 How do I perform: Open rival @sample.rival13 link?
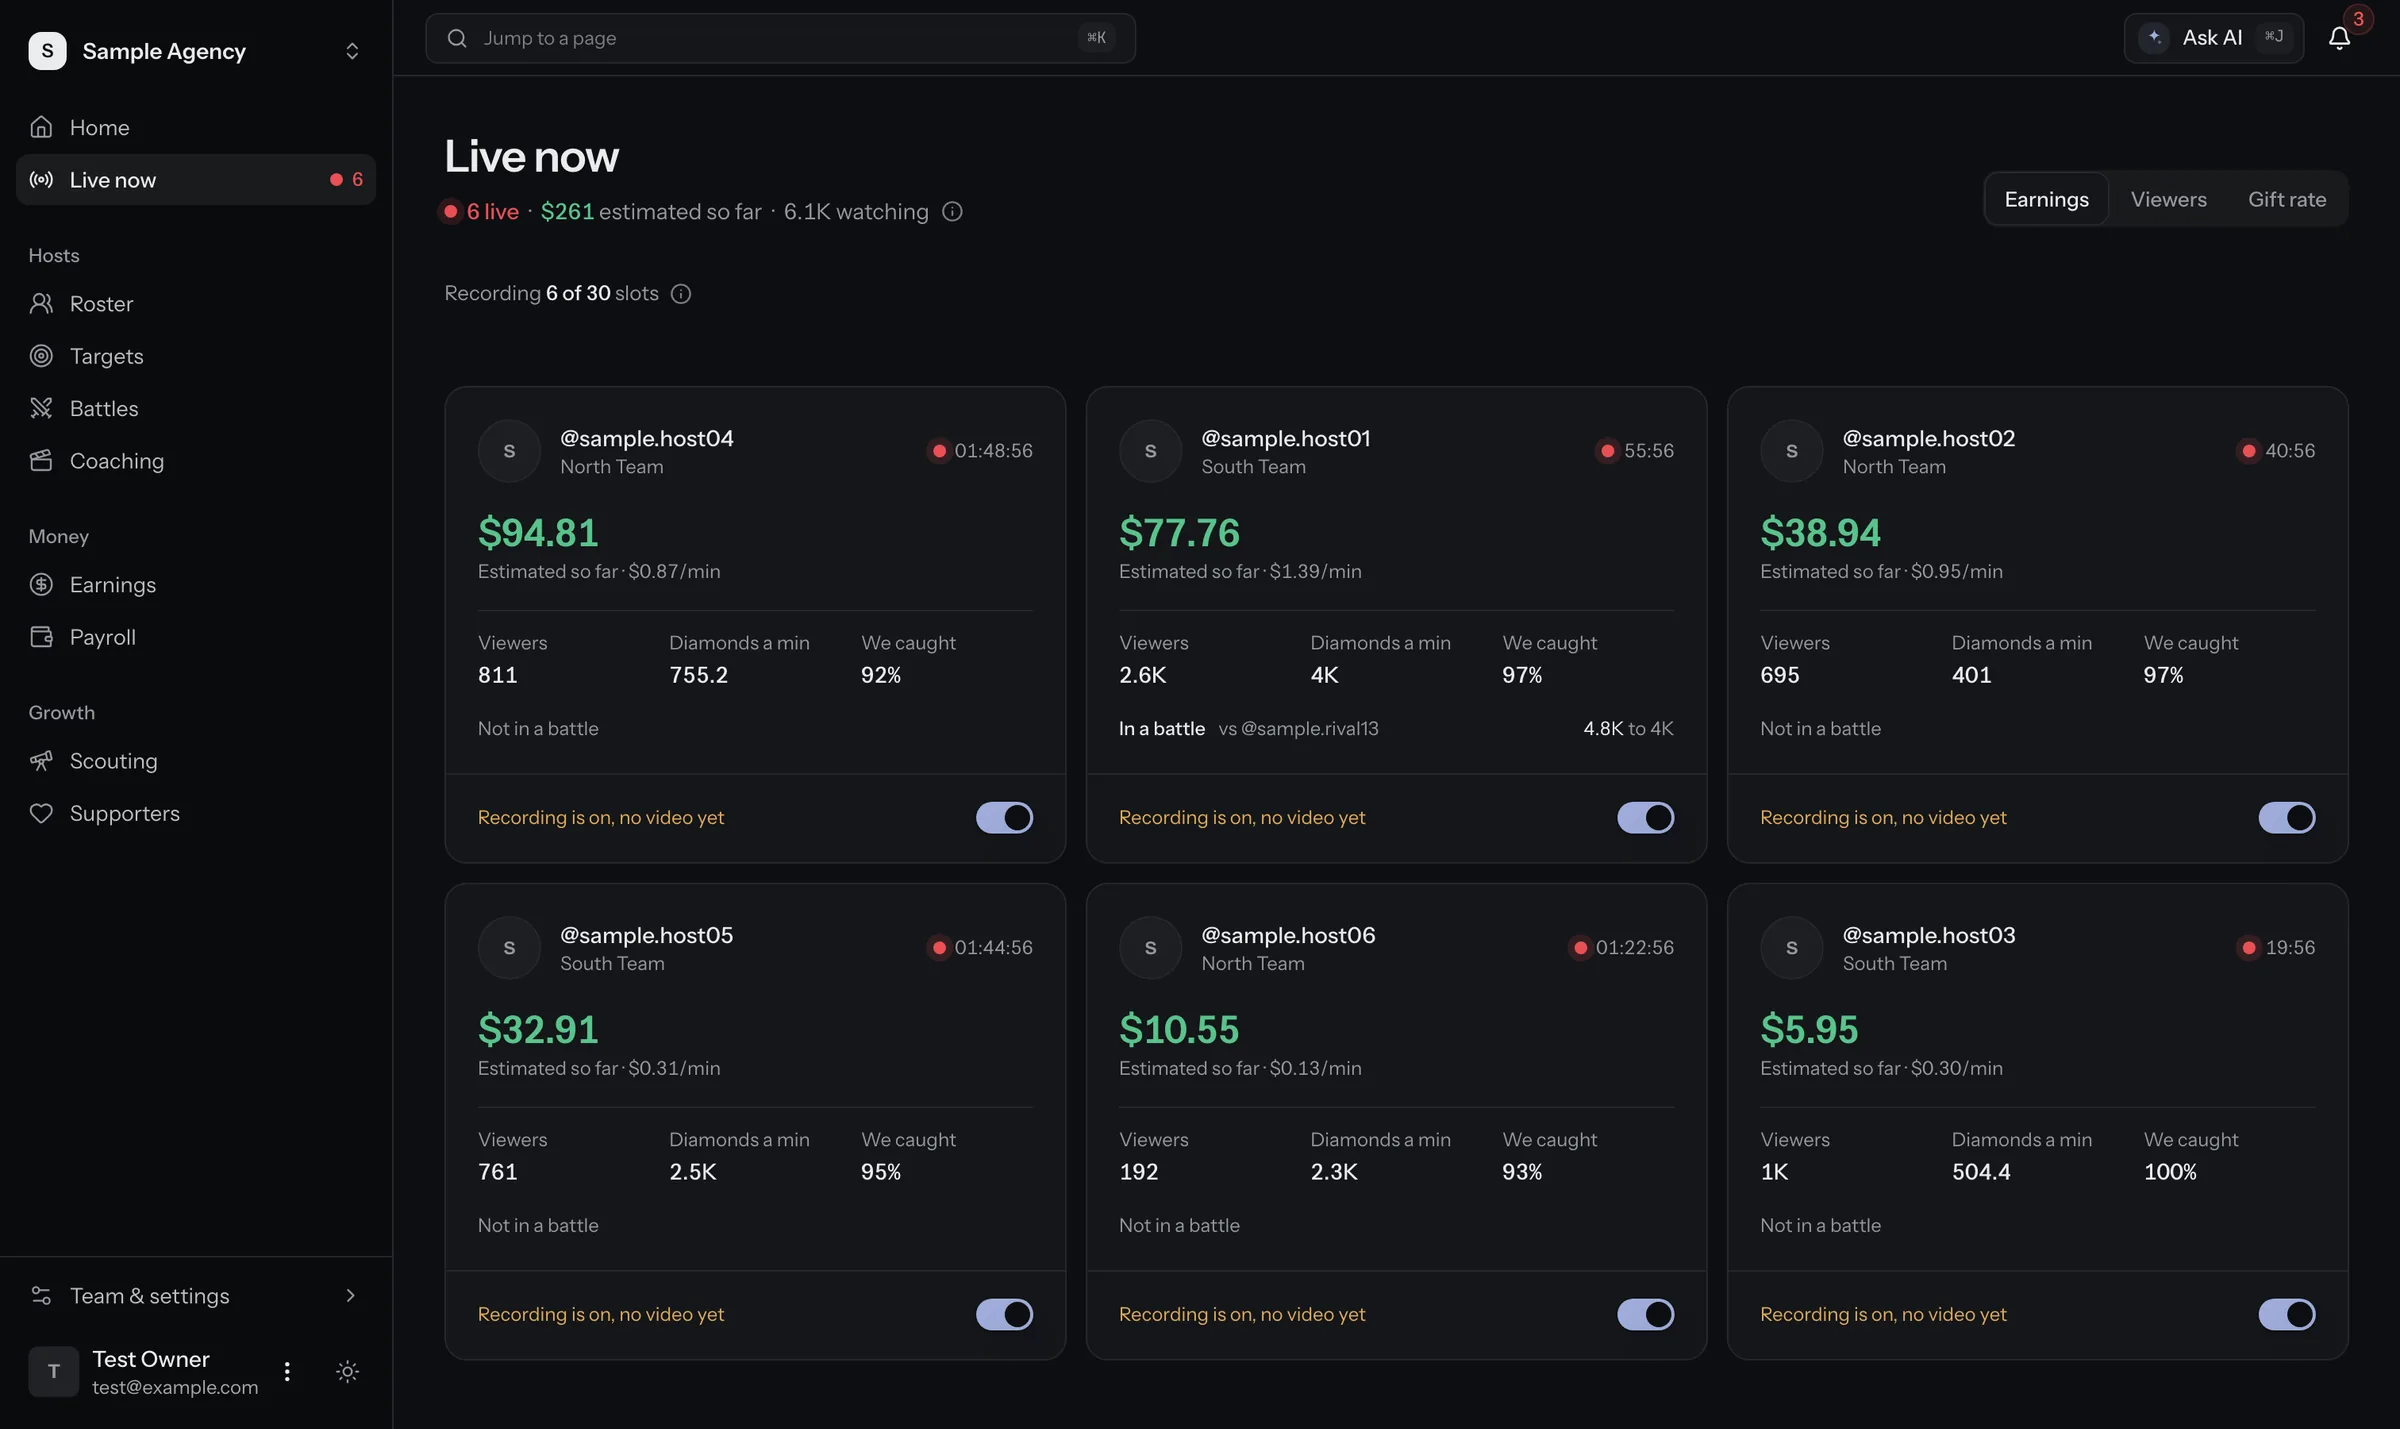point(1309,729)
